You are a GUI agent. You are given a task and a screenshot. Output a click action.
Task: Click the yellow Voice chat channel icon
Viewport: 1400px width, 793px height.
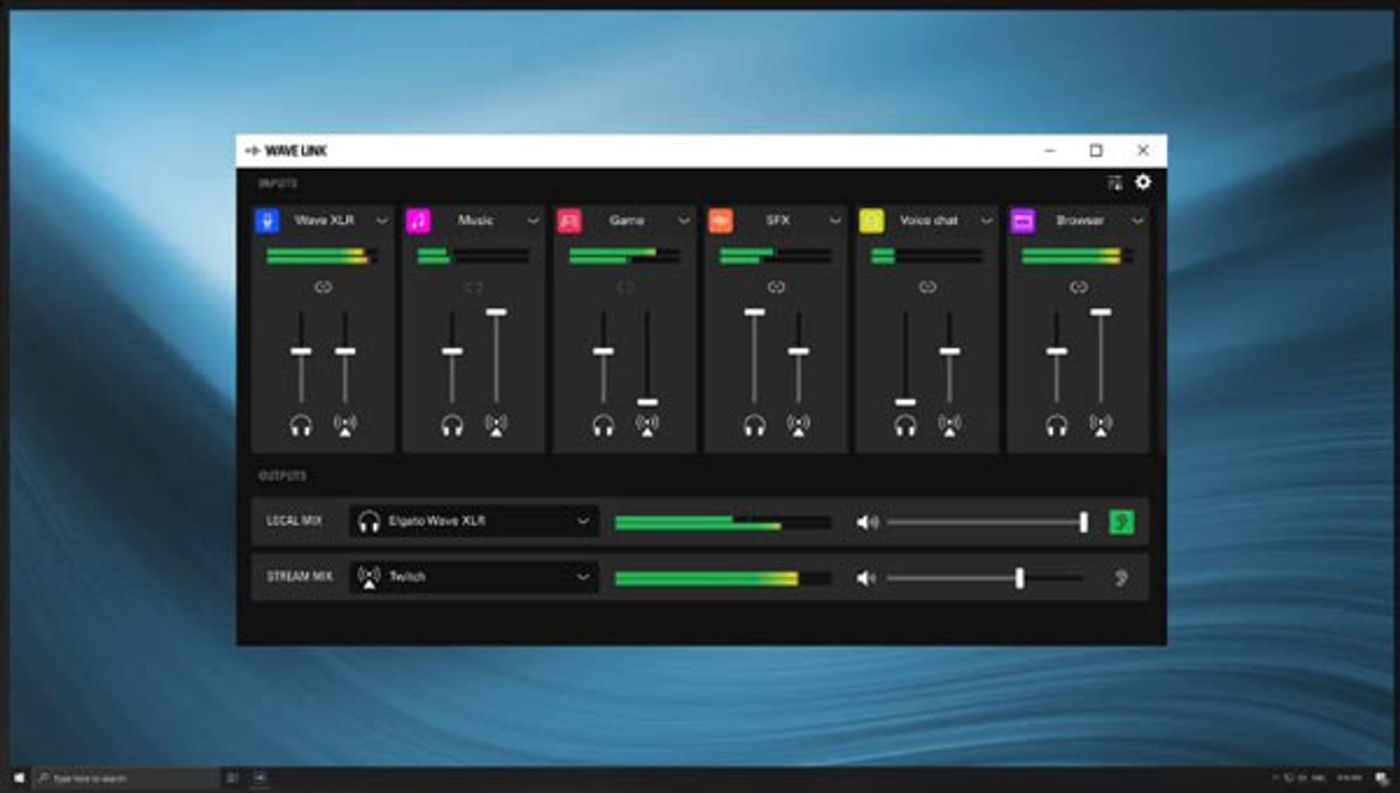[871, 221]
